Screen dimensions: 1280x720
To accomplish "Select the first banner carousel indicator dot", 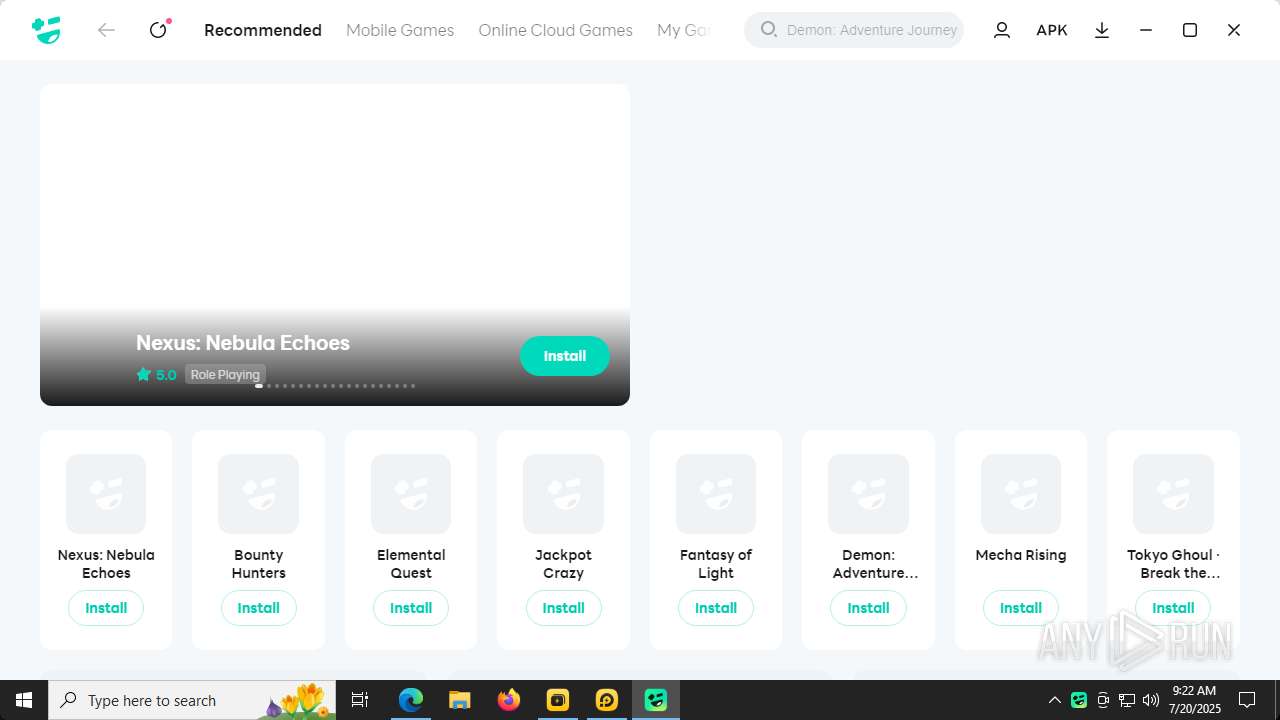I will [x=259, y=386].
